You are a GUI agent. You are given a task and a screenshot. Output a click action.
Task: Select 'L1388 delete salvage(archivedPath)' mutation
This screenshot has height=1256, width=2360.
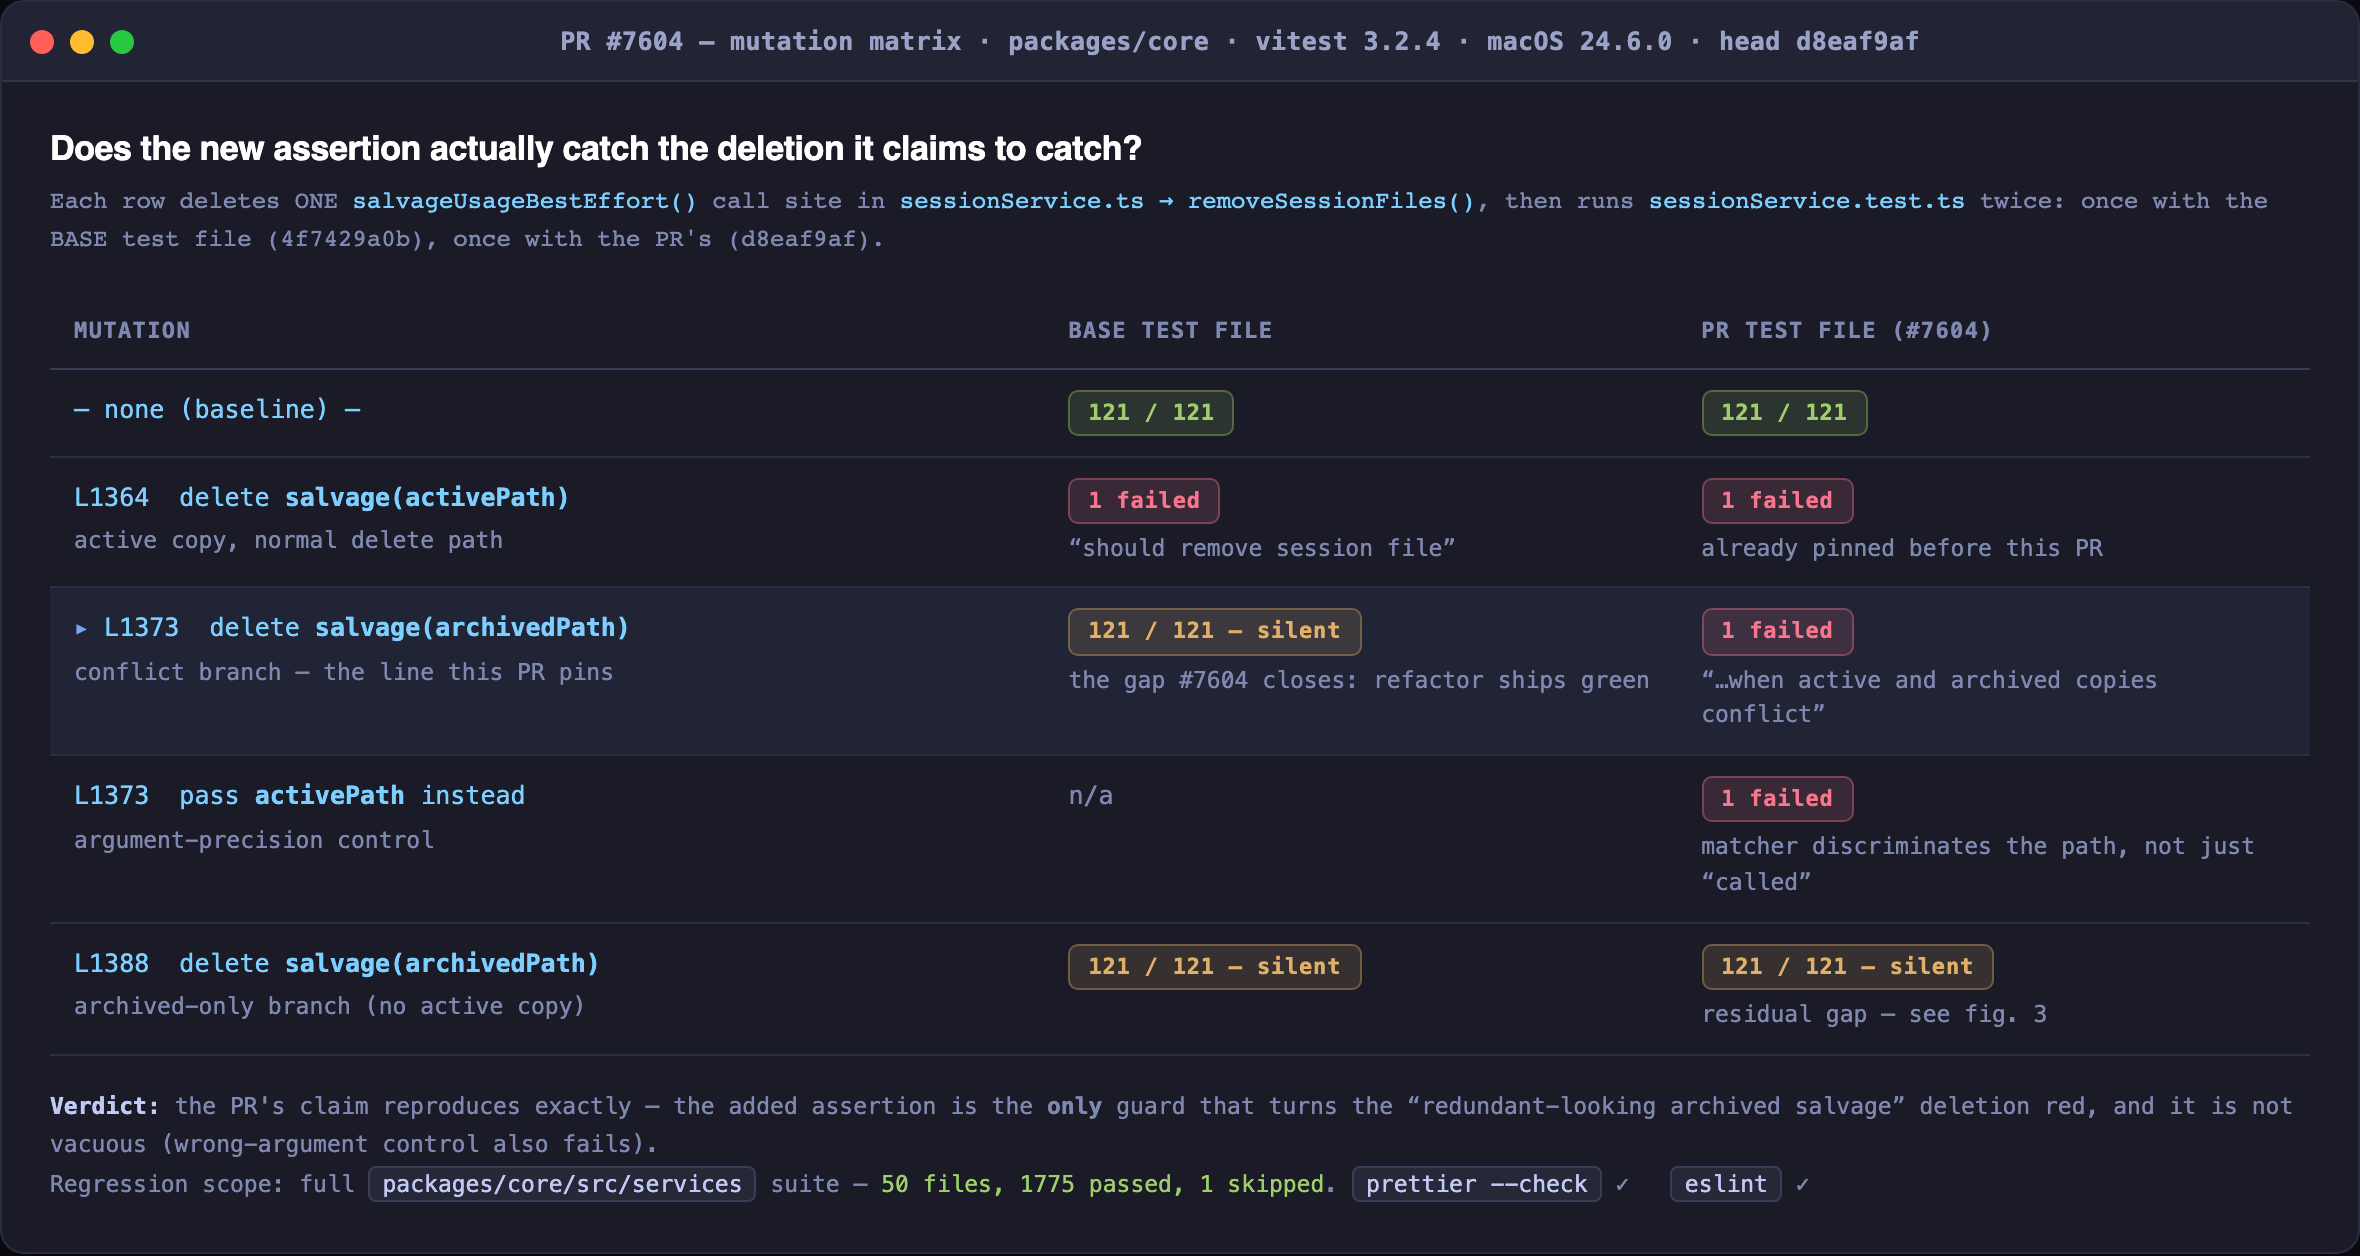(x=336, y=964)
